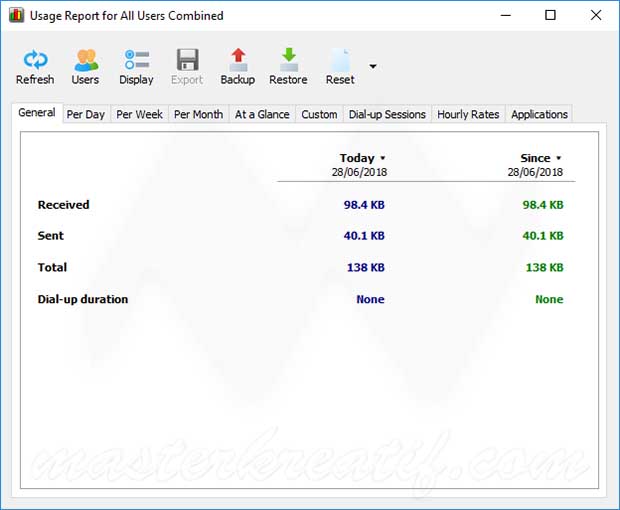620x510 pixels.
Task: Open the toolbar overflow dropdown arrow
Action: tap(373, 66)
